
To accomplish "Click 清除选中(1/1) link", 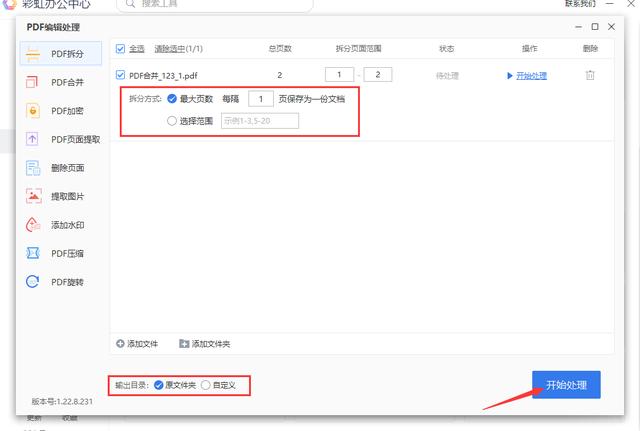I will 178,49.
